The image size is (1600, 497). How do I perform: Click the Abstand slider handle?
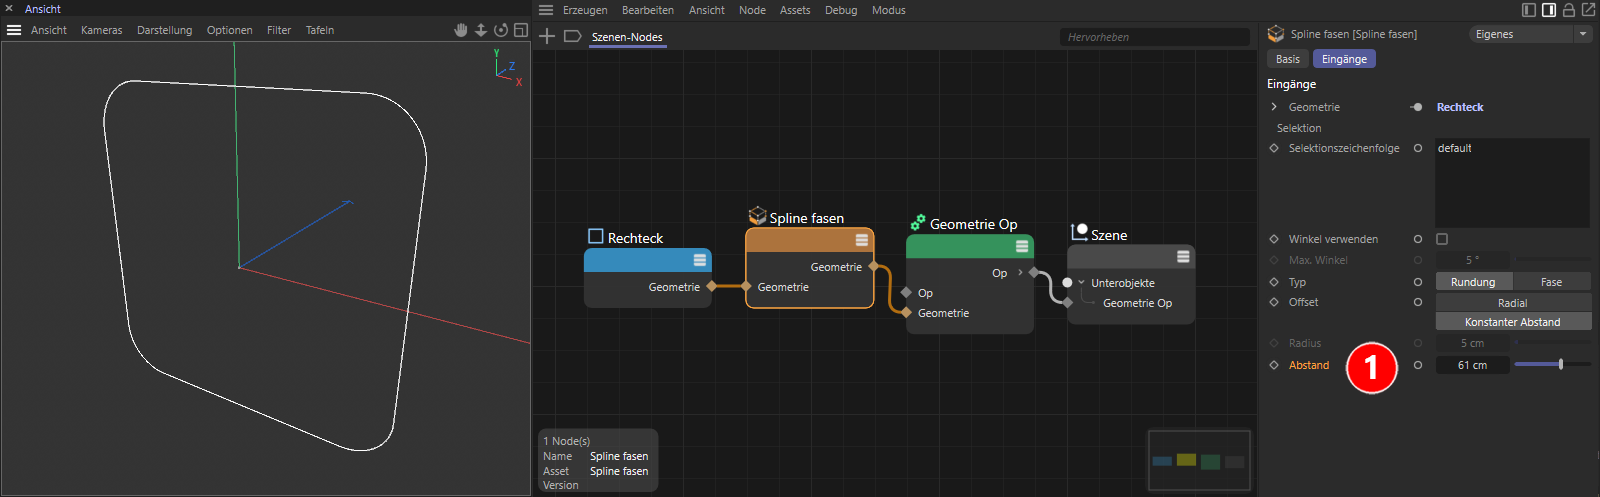point(1561,365)
